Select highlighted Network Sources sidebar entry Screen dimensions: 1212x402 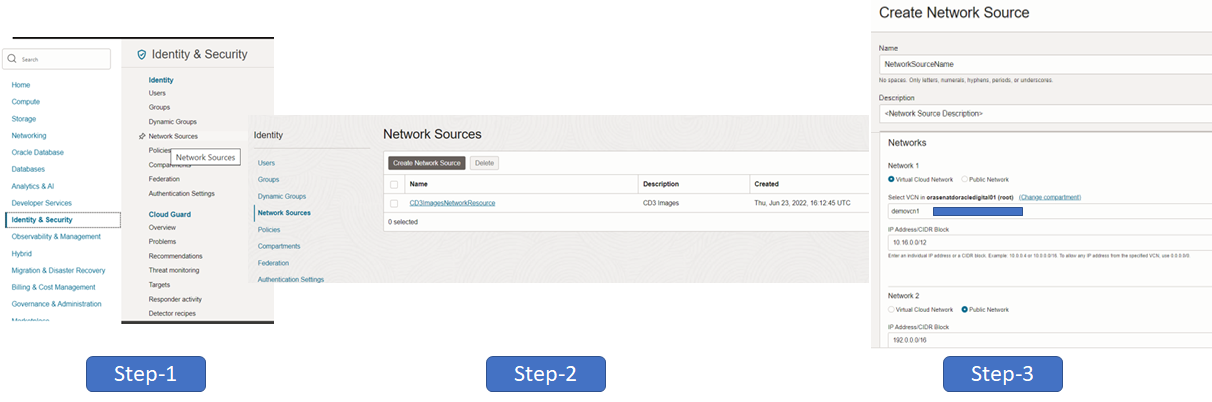284,213
